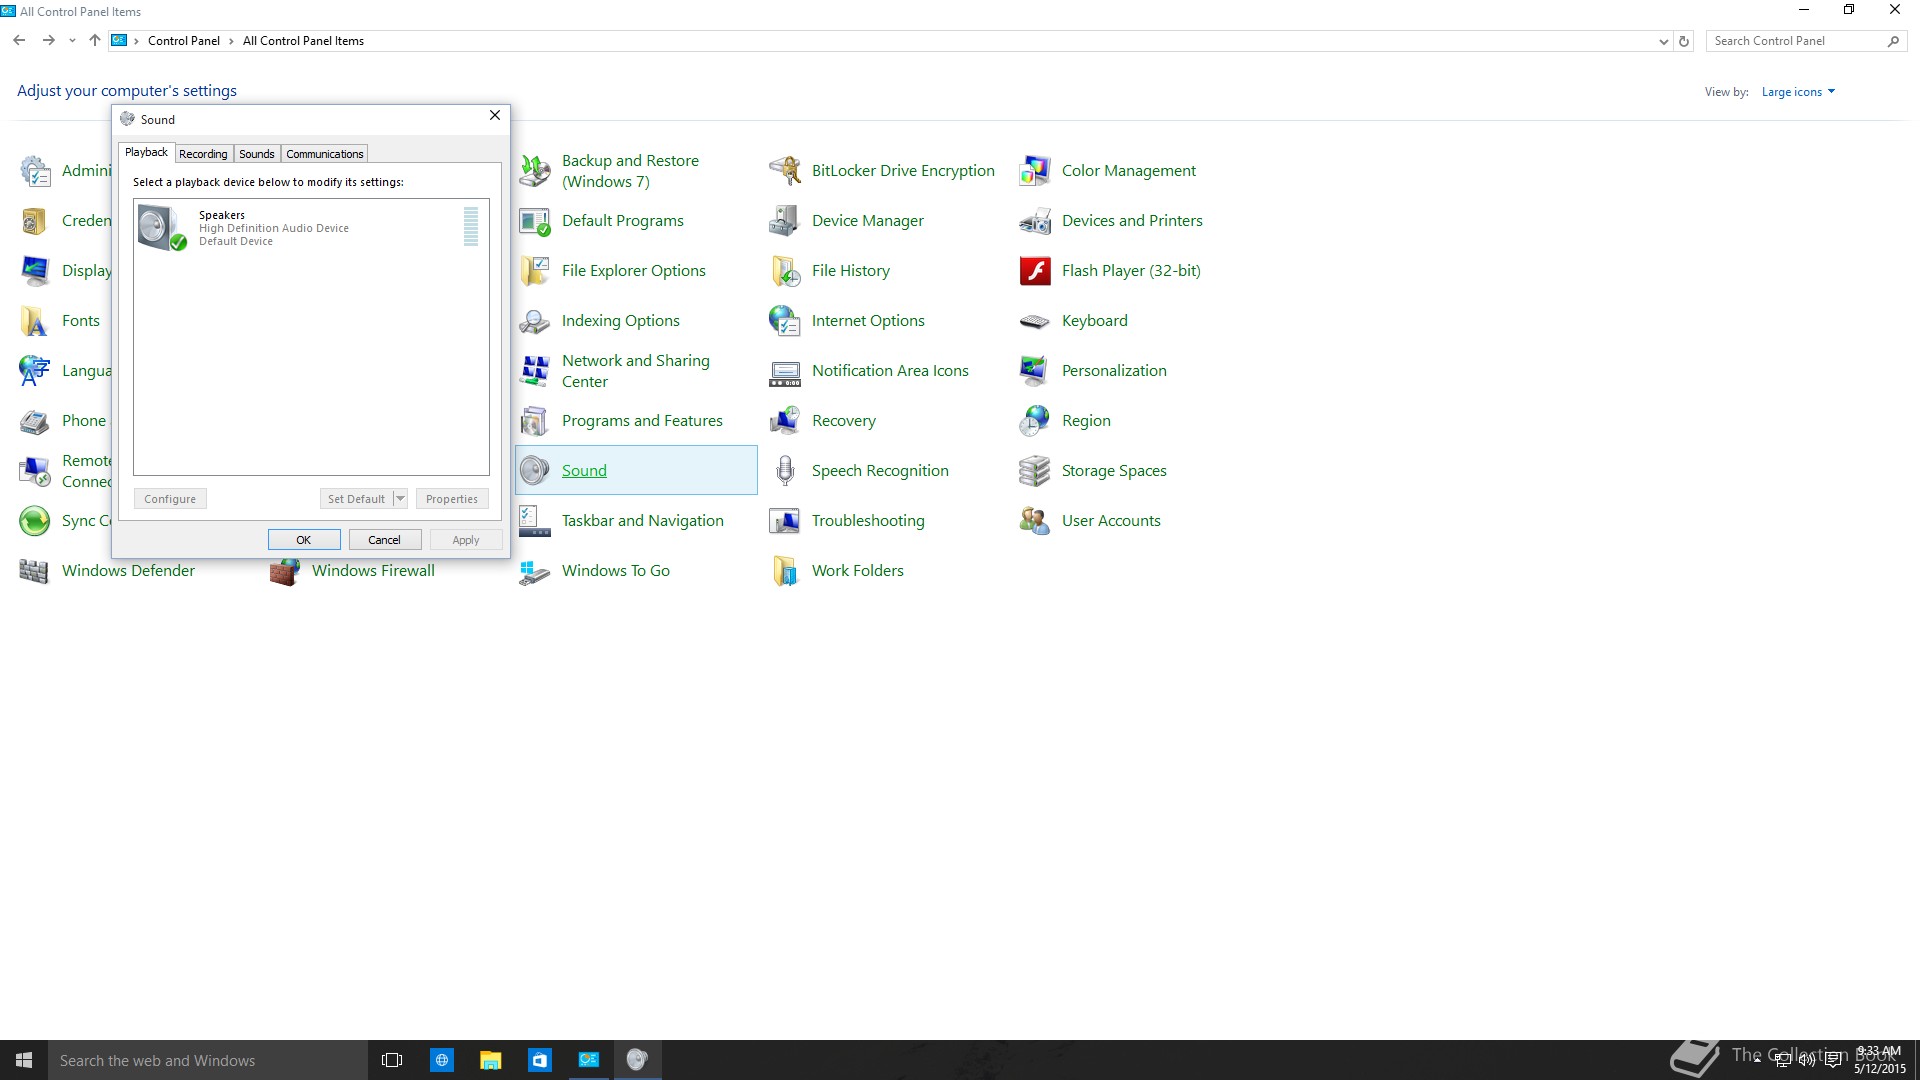The height and width of the screenshot is (1080, 1920).
Task: Go back in navigation
Action: click(x=19, y=41)
